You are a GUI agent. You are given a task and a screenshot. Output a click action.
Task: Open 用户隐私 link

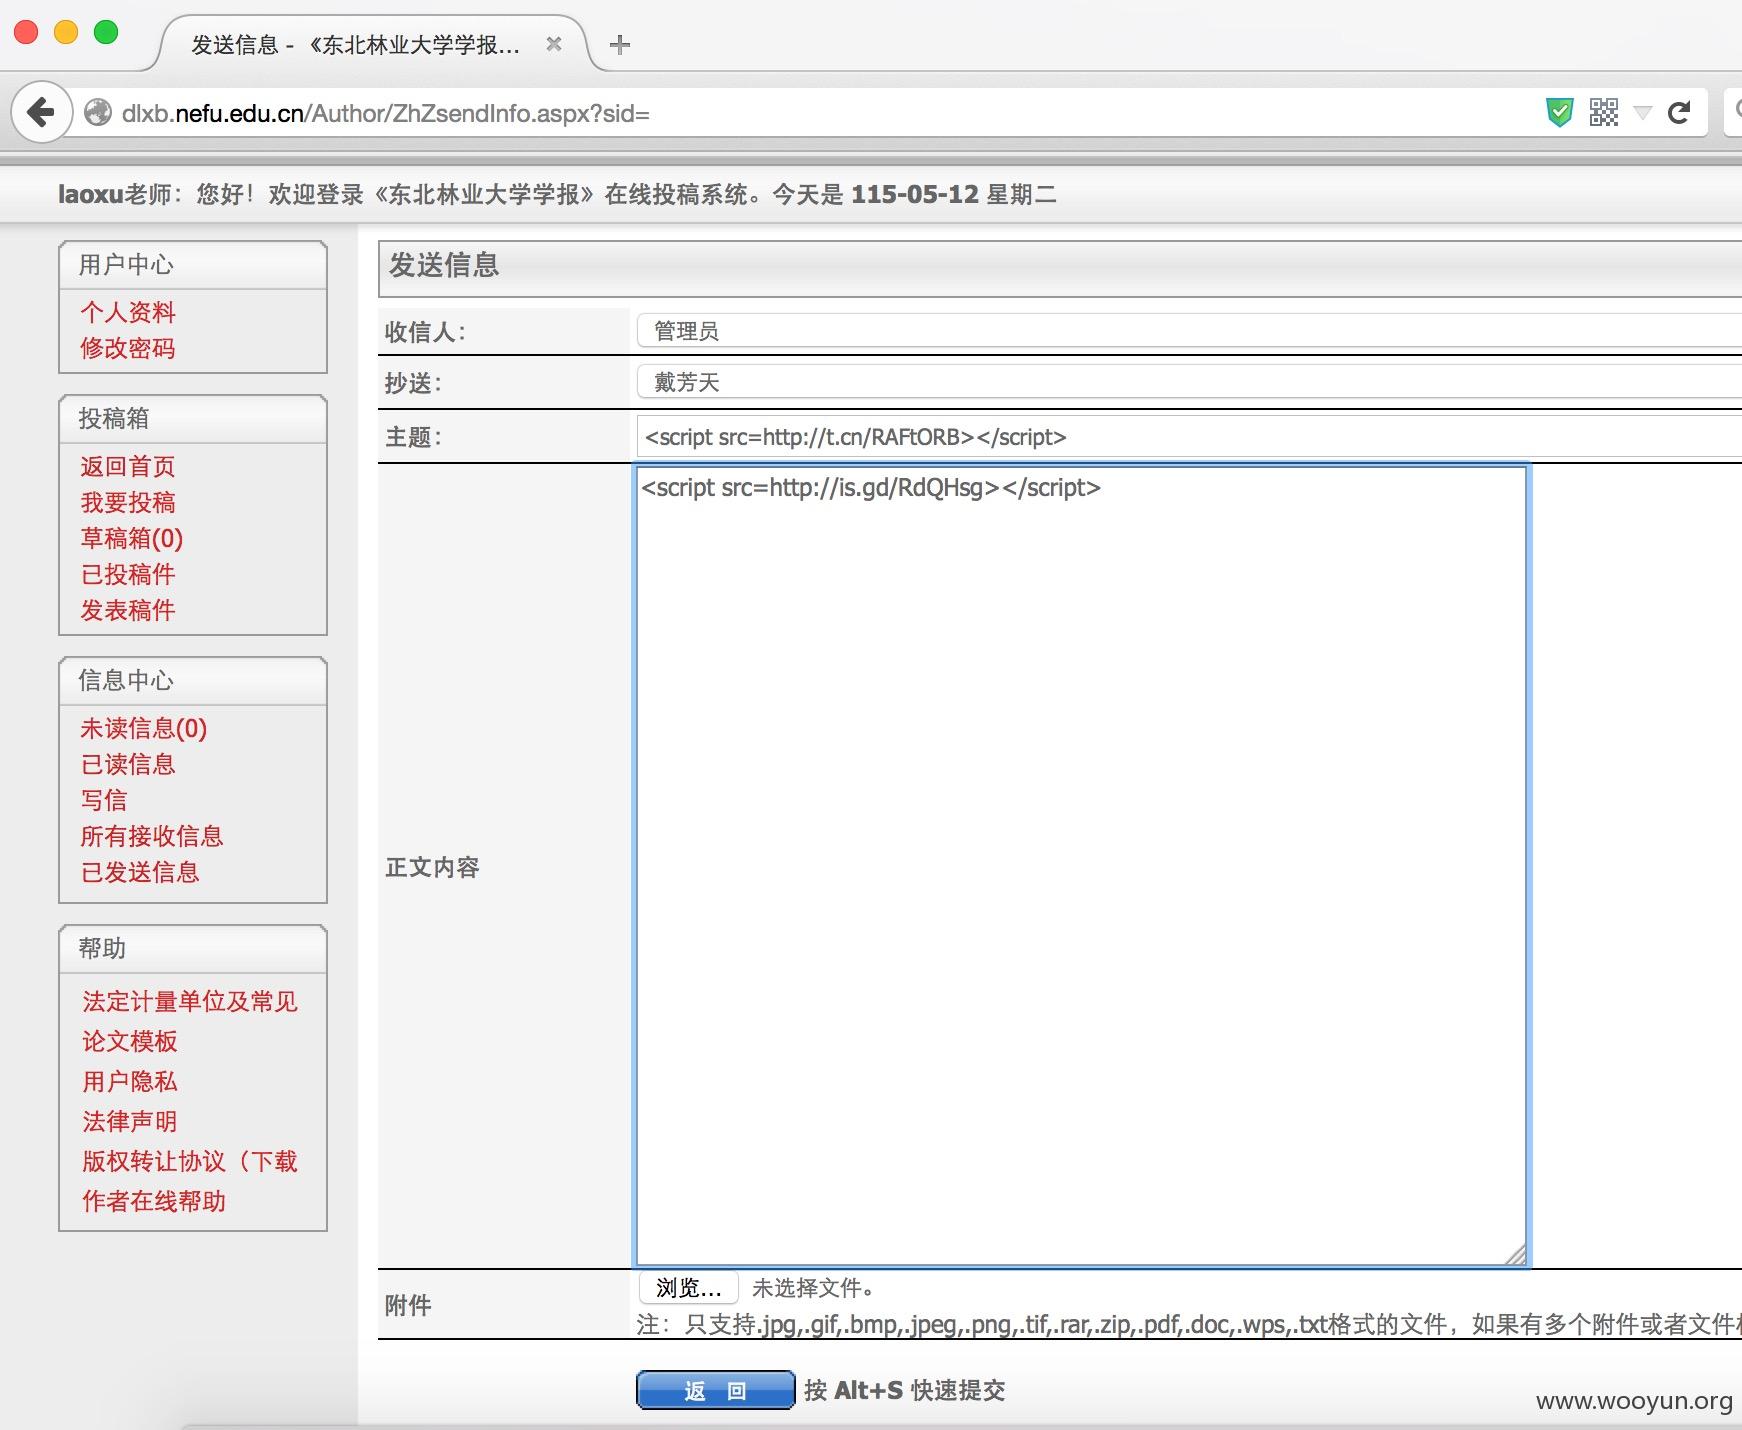click(130, 1081)
